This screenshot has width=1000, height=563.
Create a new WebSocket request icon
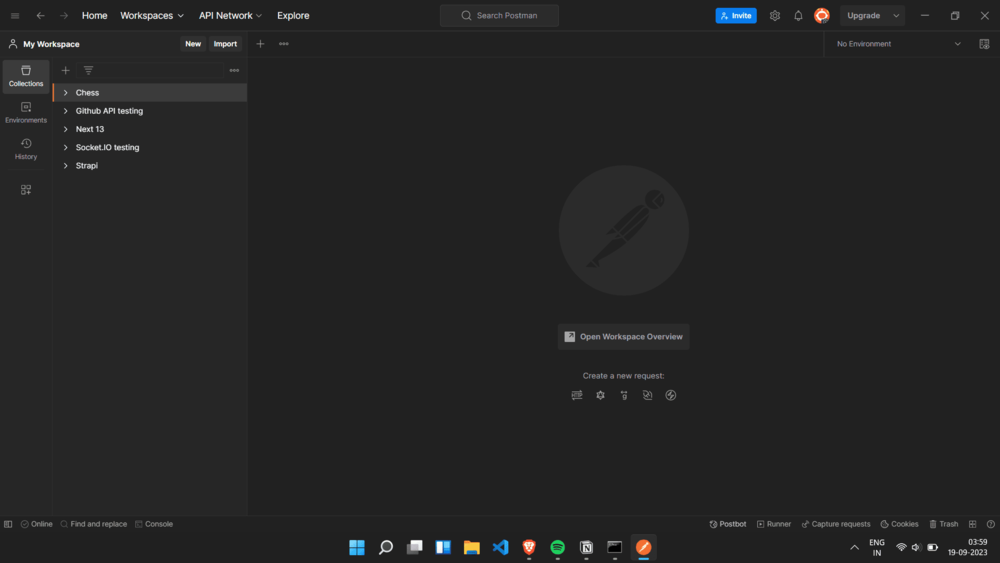[x=647, y=395]
